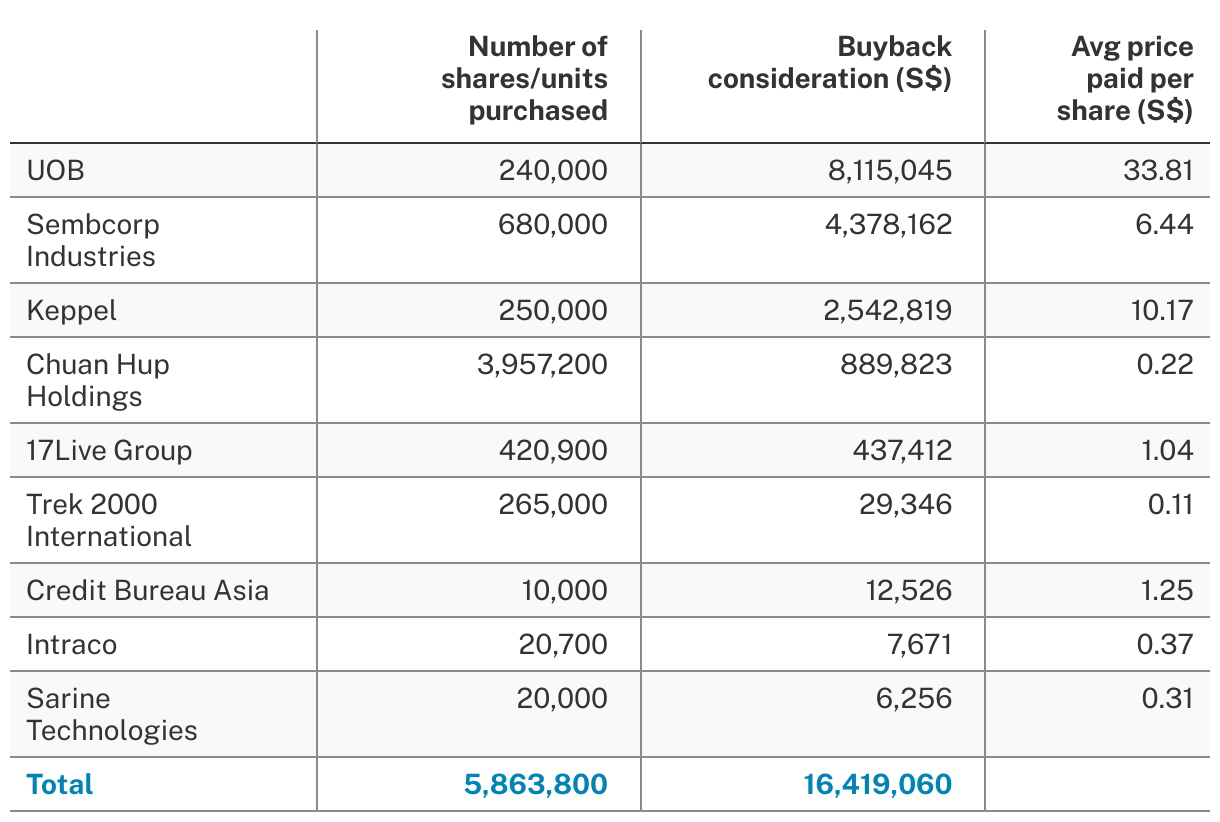Click the 17Live Group row name

pos(108,450)
